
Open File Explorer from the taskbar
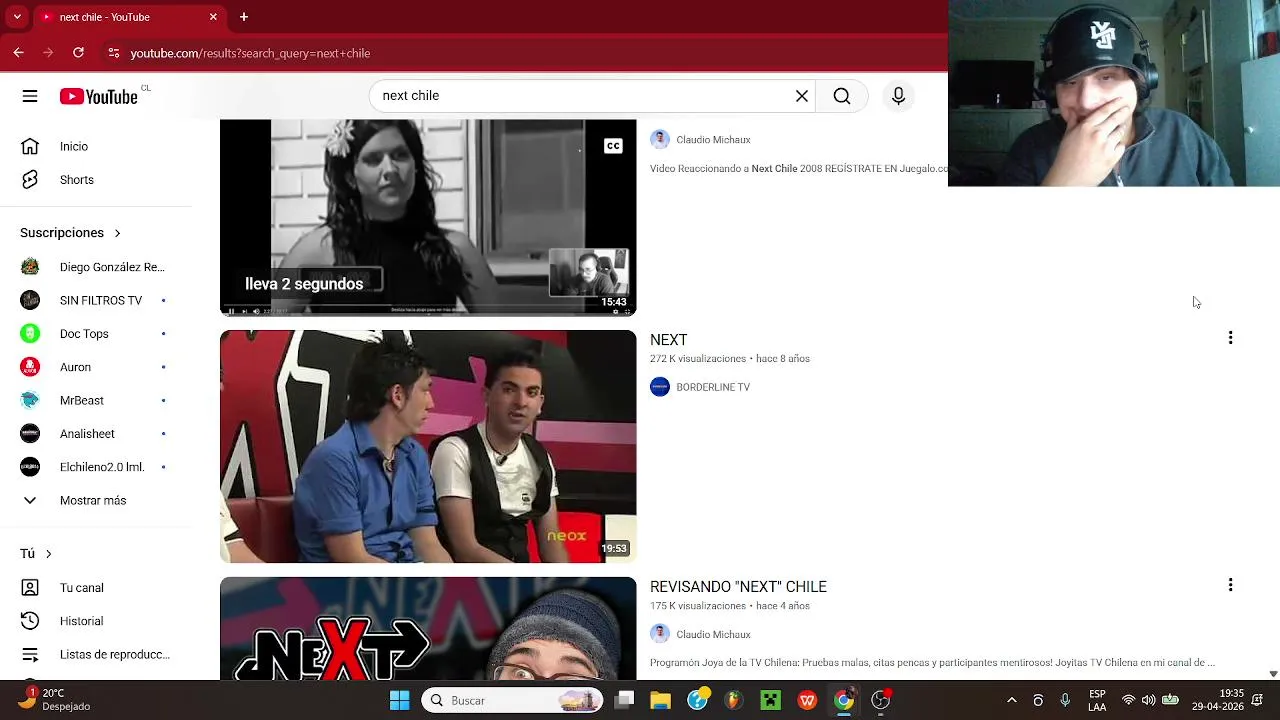(x=660, y=700)
